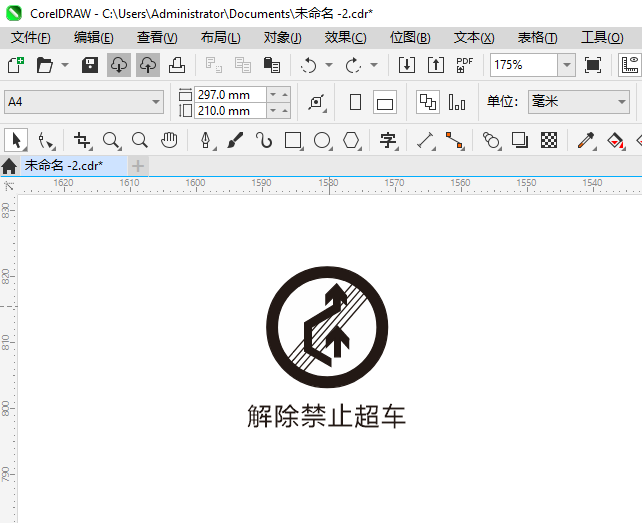
Task: Click the 解除禁止超车 text on canvas
Action: pyautogui.click(x=326, y=416)
